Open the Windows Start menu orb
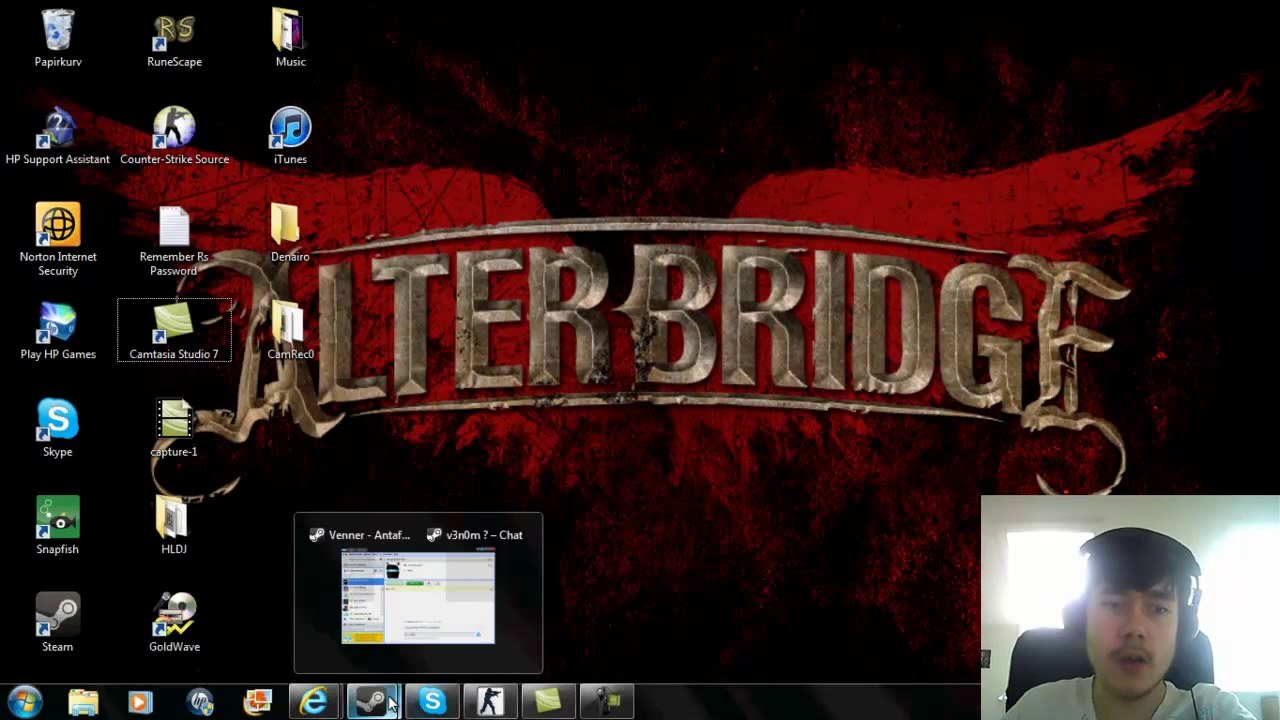 coord(24,701)
